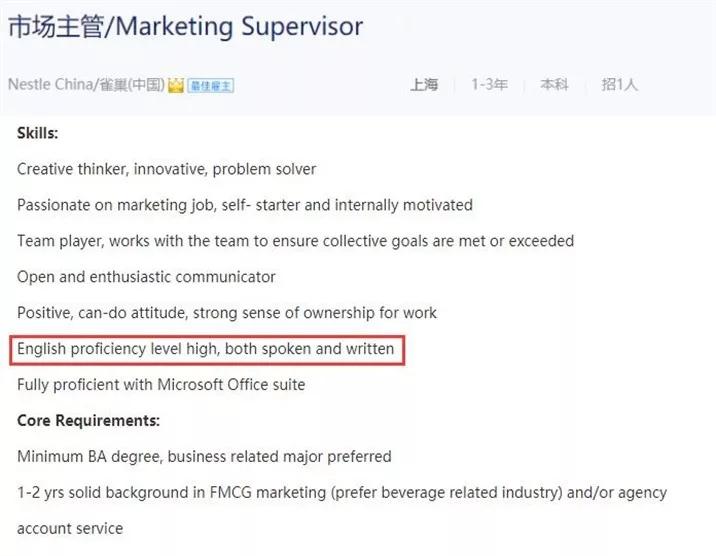
Task: Click the "Passionate on marketing job" line
Action: coord(244,205)
